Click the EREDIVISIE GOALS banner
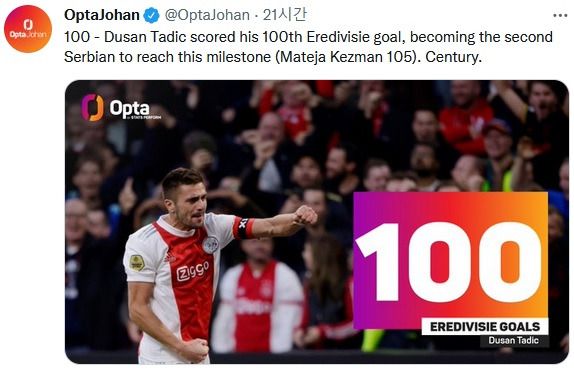This screenshot has width=574, height=373. click(485, 327)
